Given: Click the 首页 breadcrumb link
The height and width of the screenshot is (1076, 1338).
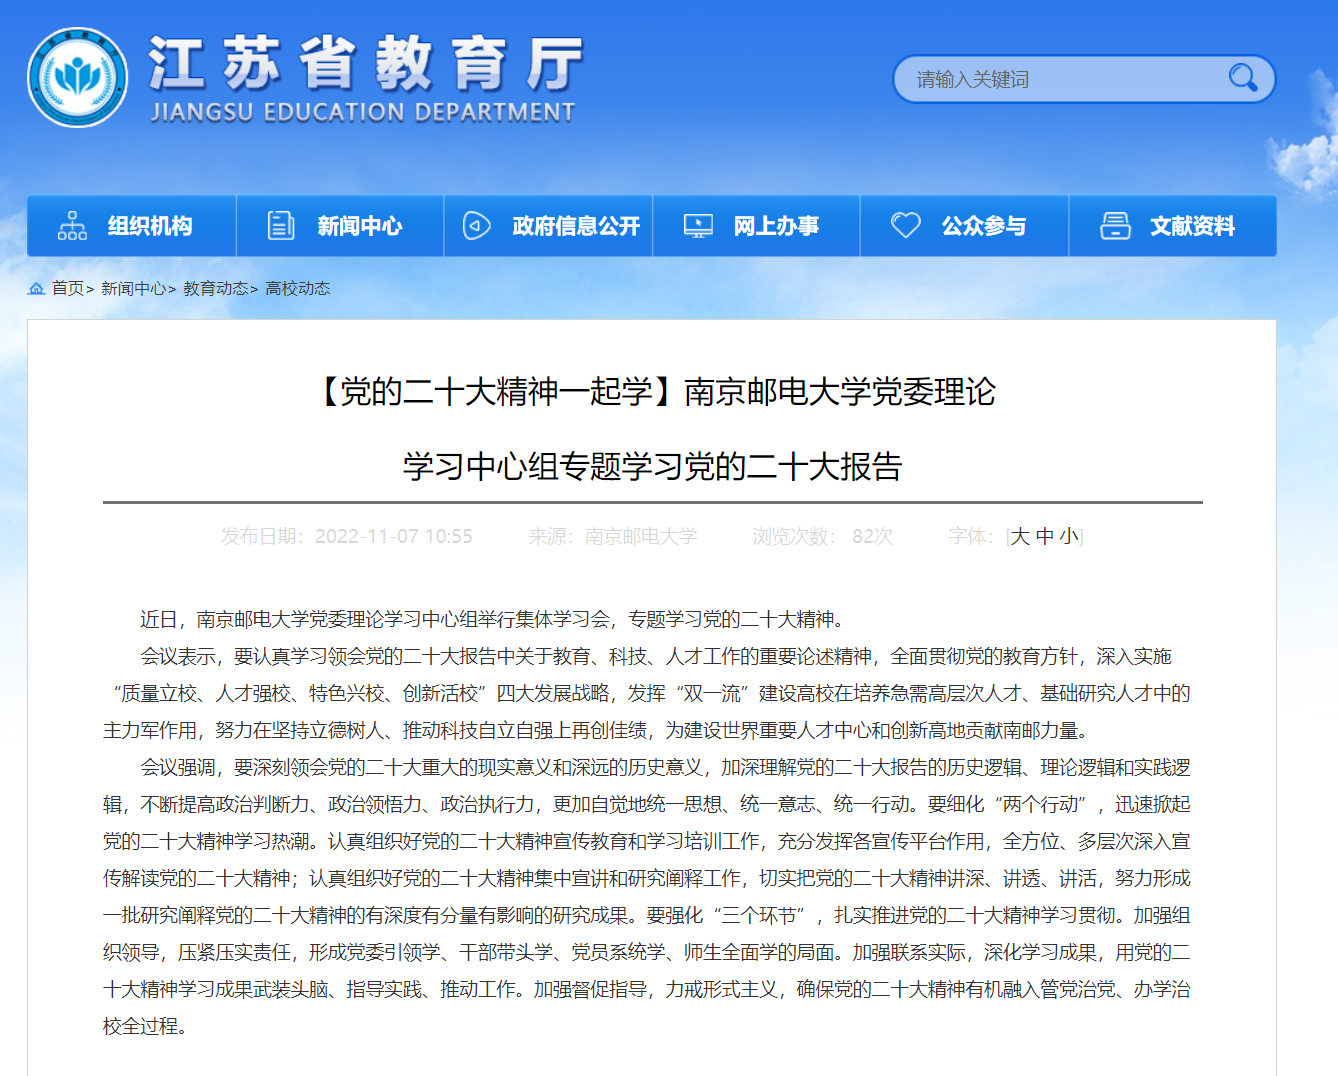Looking at the screenshot, I should click(68, 289).
